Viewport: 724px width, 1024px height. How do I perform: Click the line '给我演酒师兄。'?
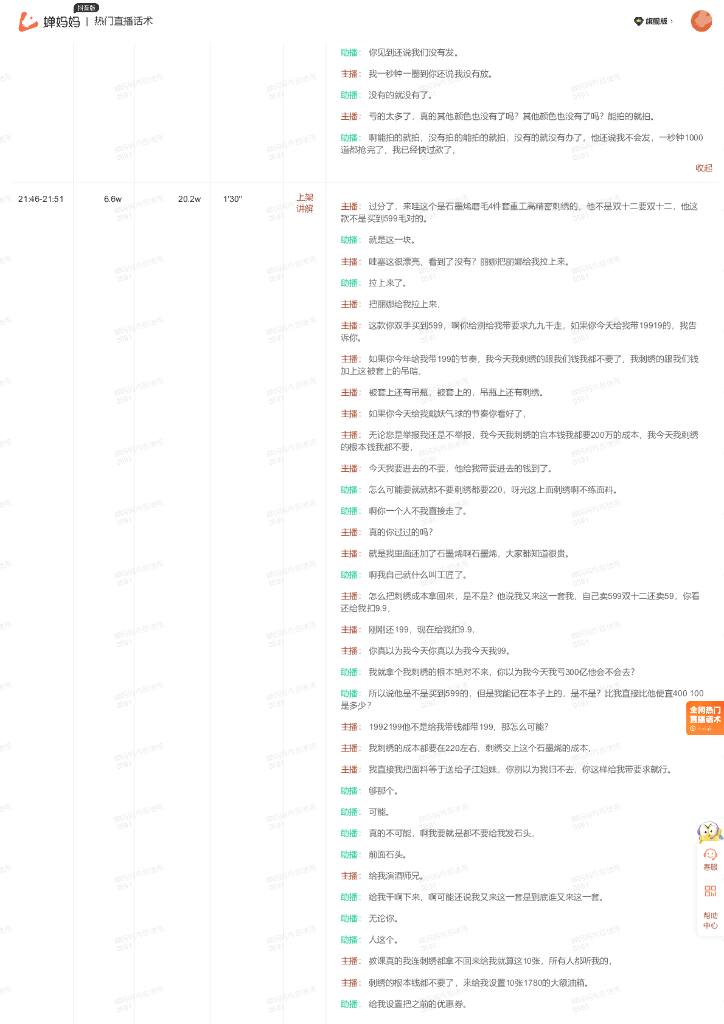point(396,876)
